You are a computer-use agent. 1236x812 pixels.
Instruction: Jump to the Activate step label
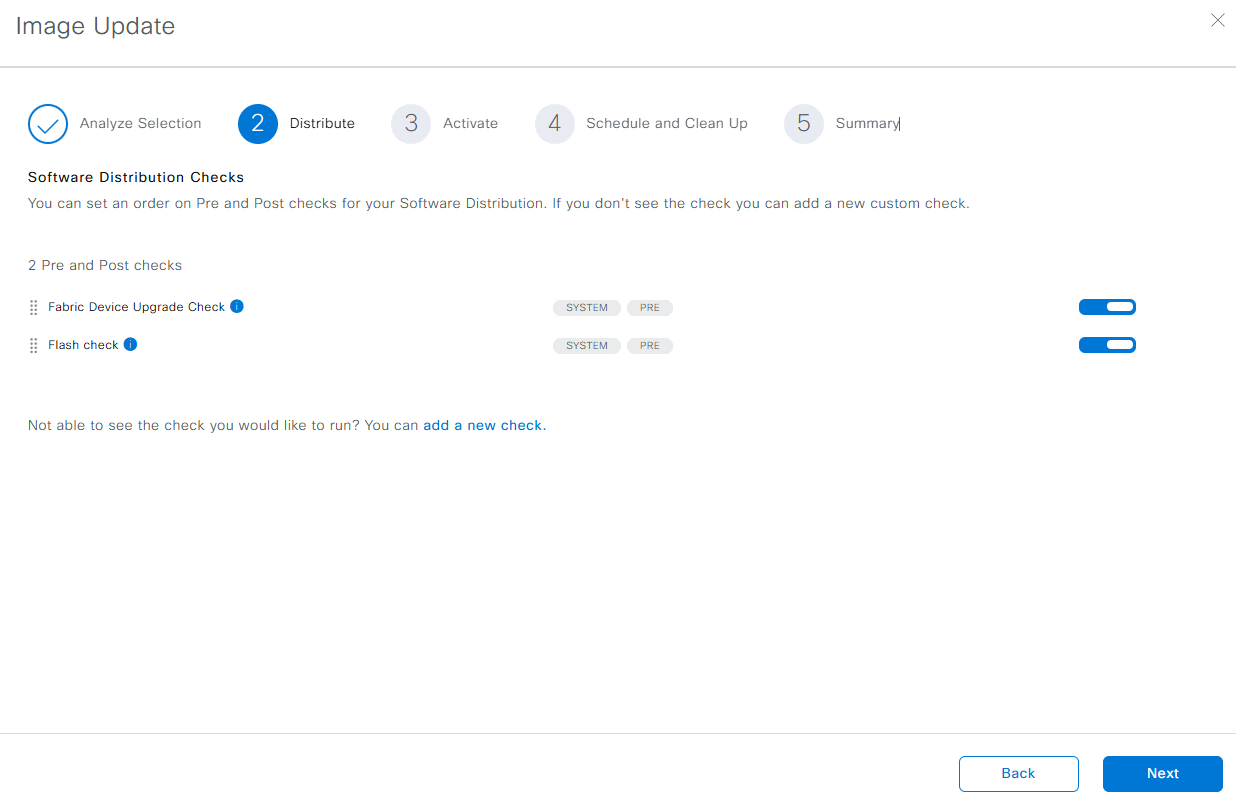point(470,123)
